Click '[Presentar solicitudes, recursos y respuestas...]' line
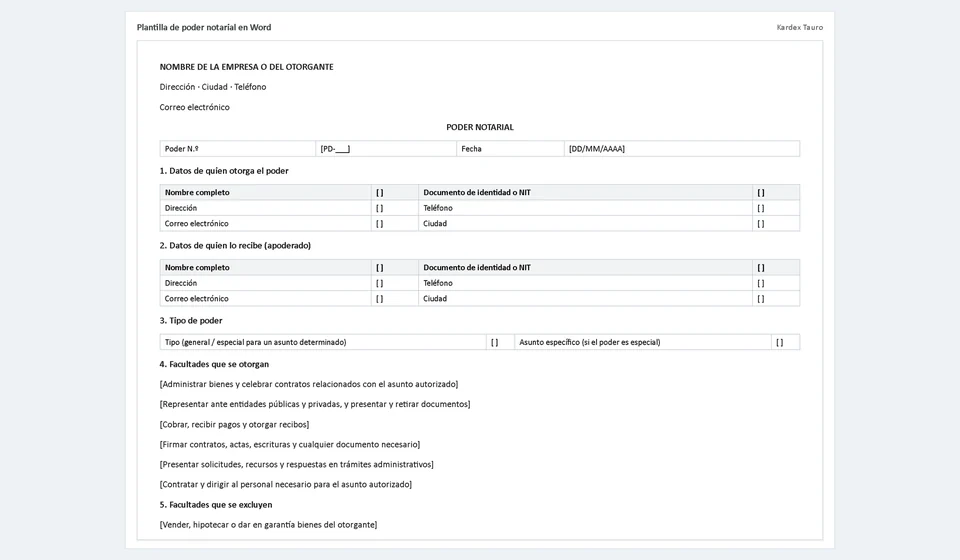The height and width of the screenshot is (560, 960). pyautogui.click(x=296, y=465)
